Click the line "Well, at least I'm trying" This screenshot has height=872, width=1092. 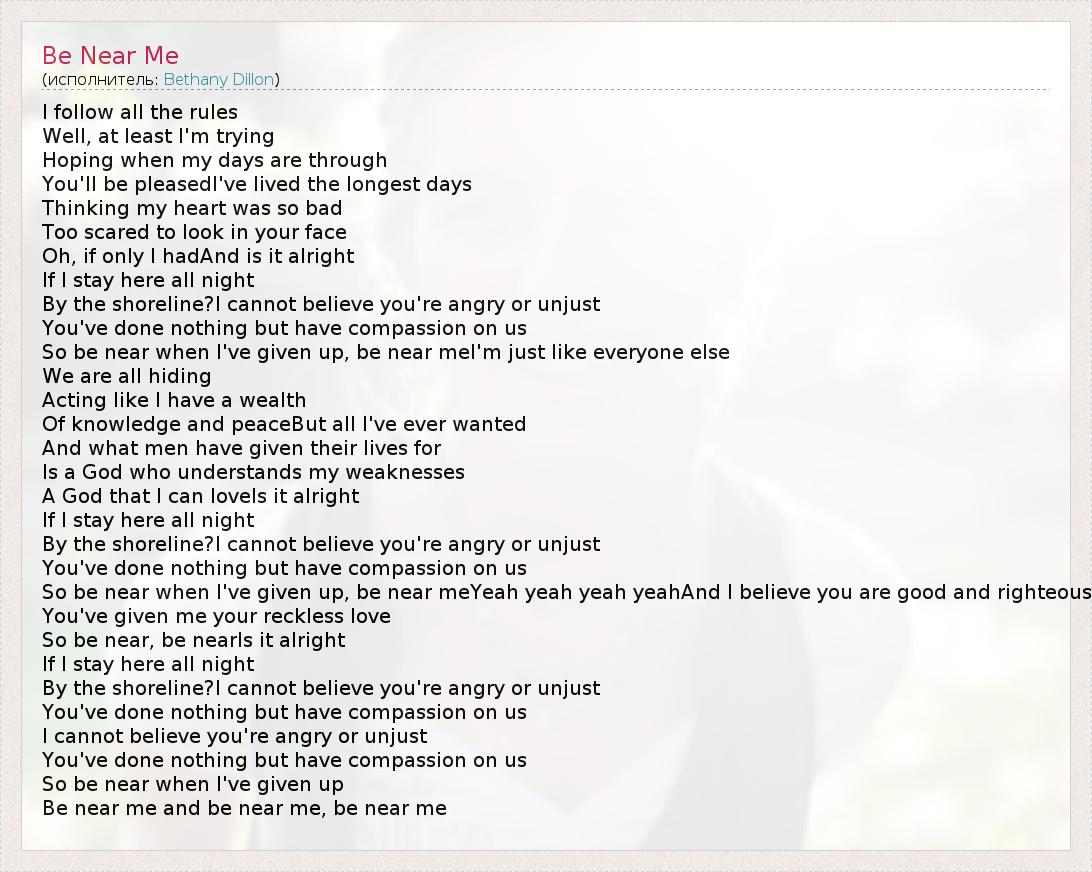coord(158,136)
